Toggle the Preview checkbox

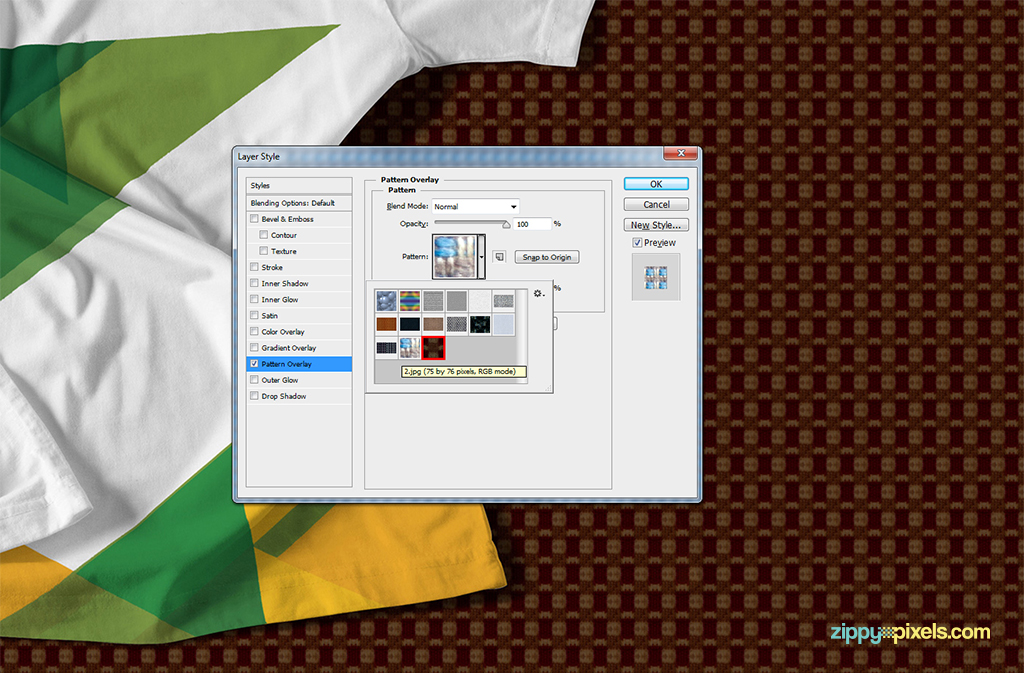point(637,243)
